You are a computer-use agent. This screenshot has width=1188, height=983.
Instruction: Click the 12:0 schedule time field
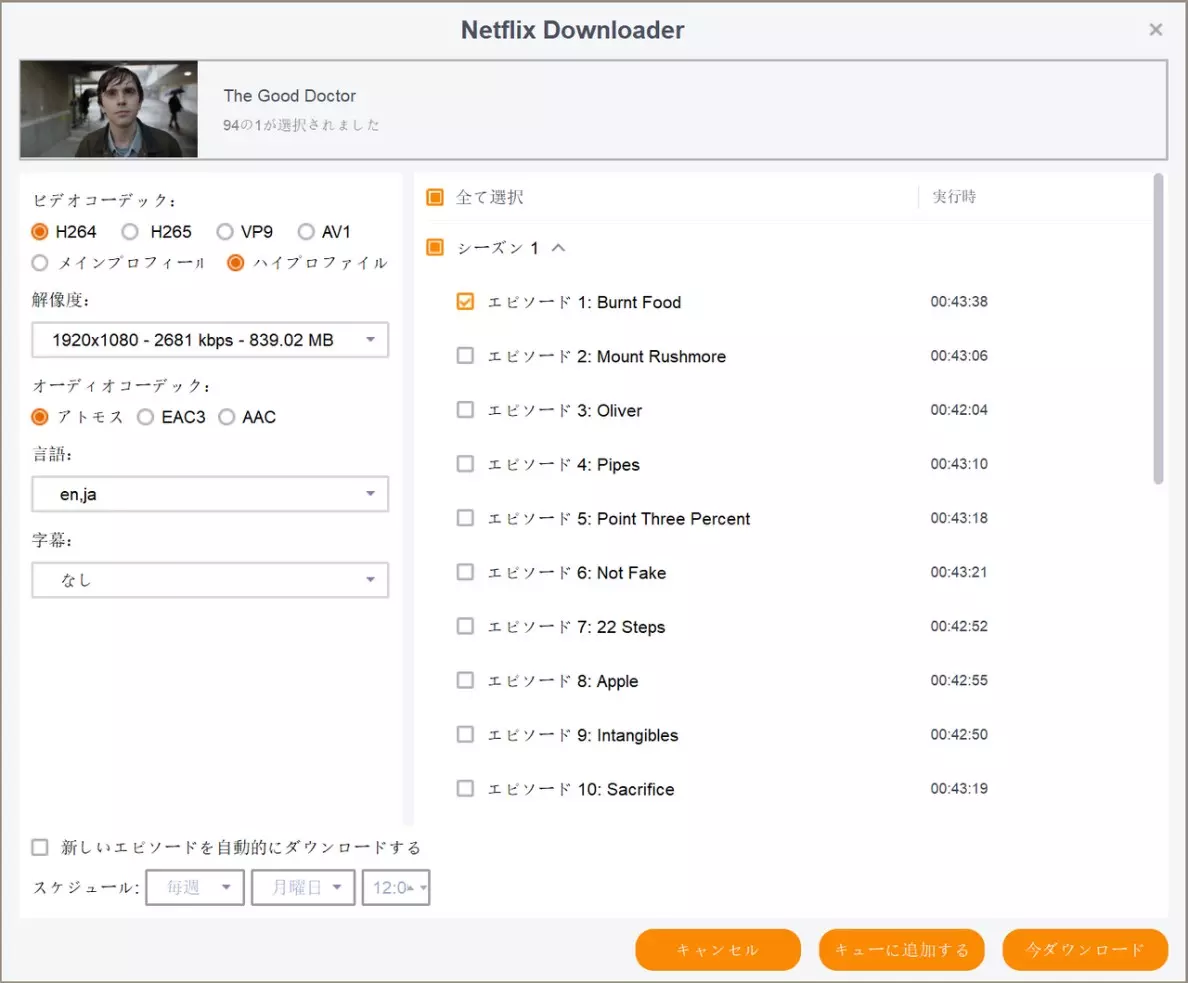396,888
